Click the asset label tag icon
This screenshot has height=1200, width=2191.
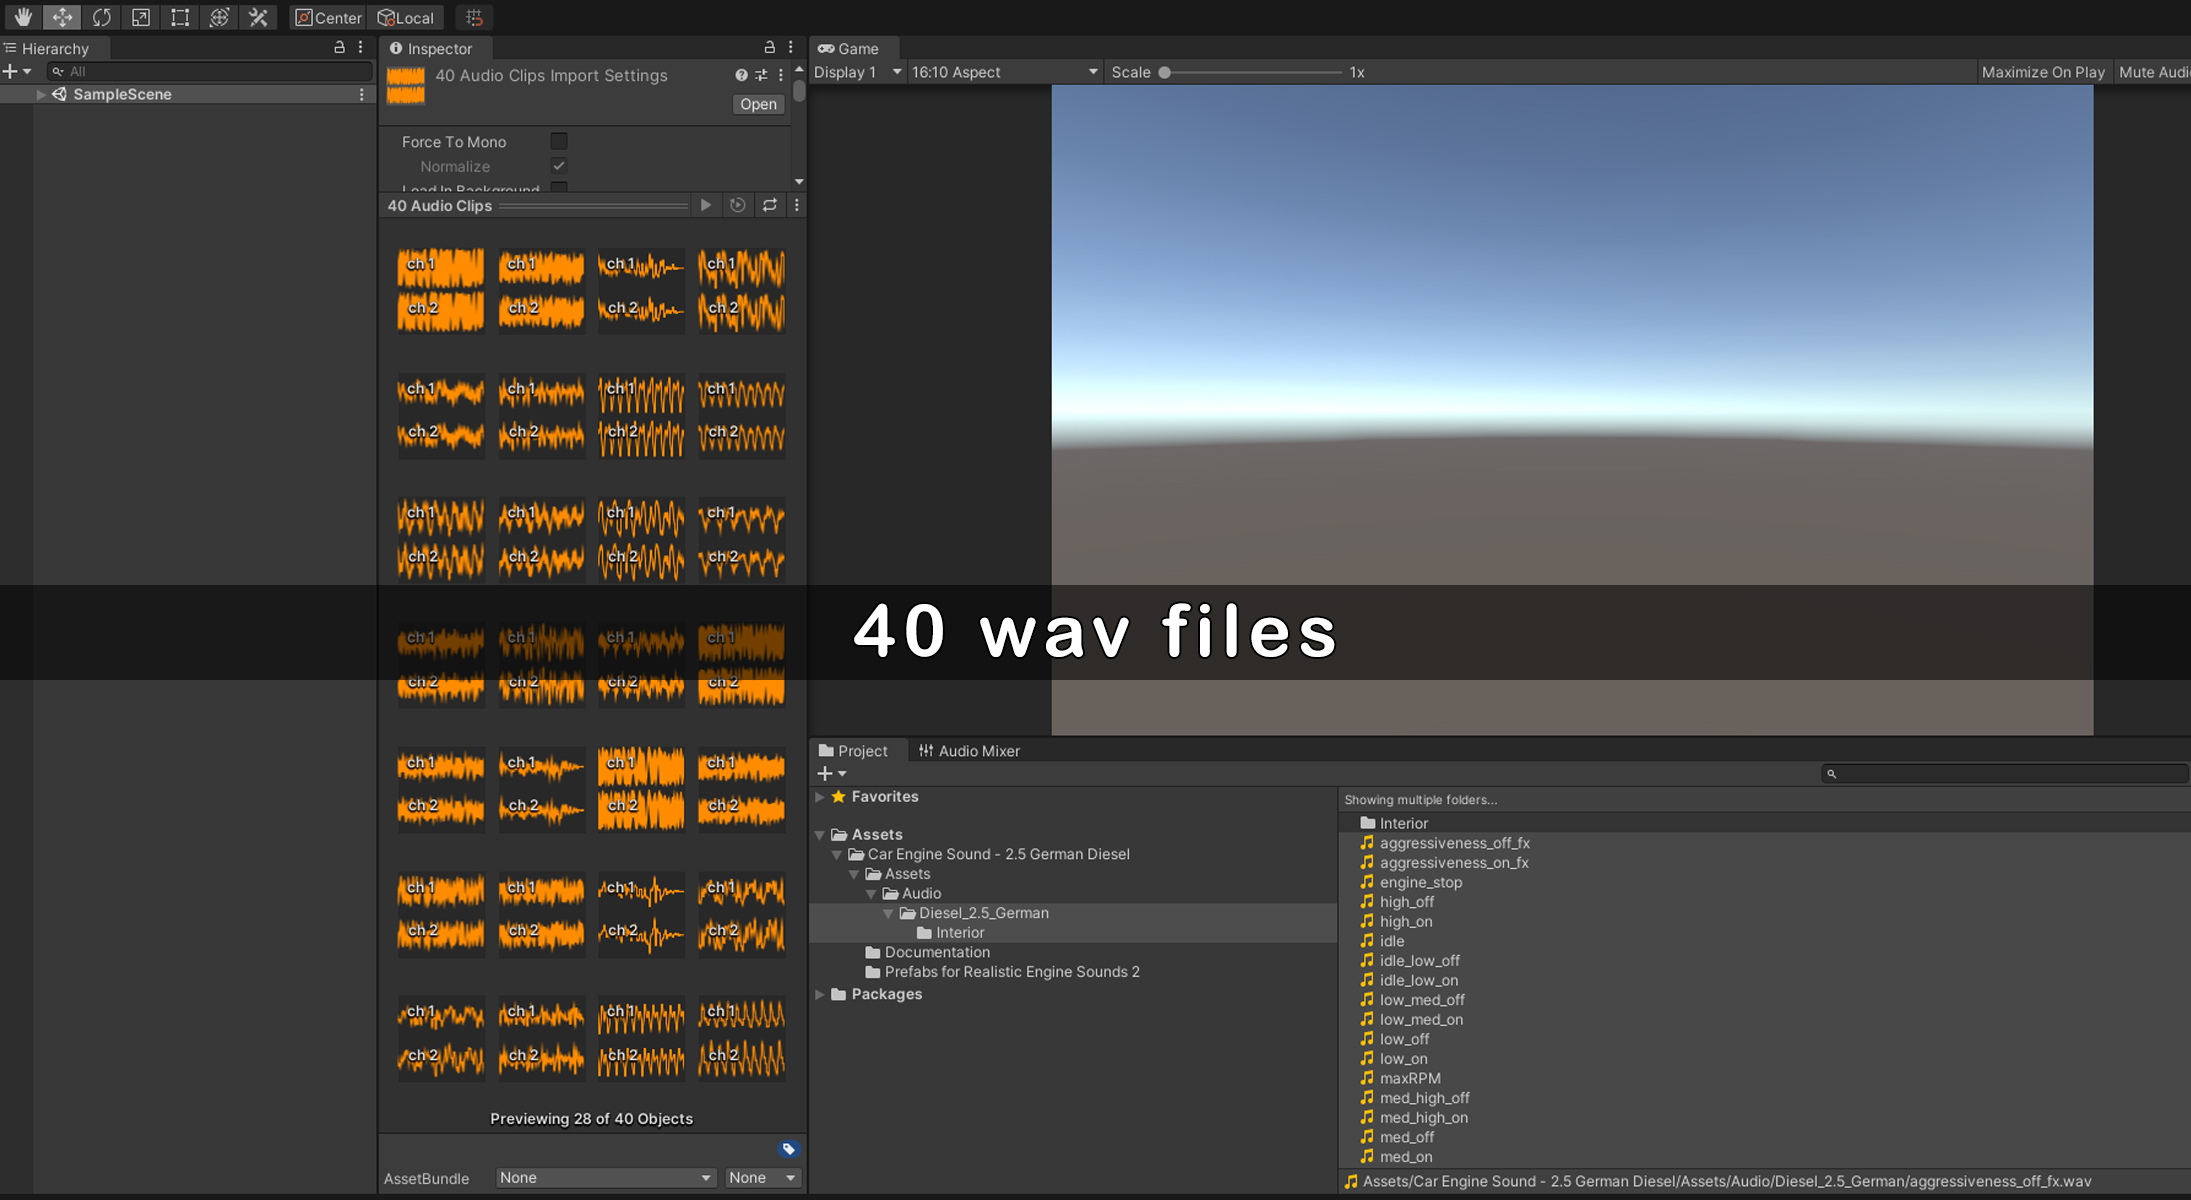[x=788, y=1149]
